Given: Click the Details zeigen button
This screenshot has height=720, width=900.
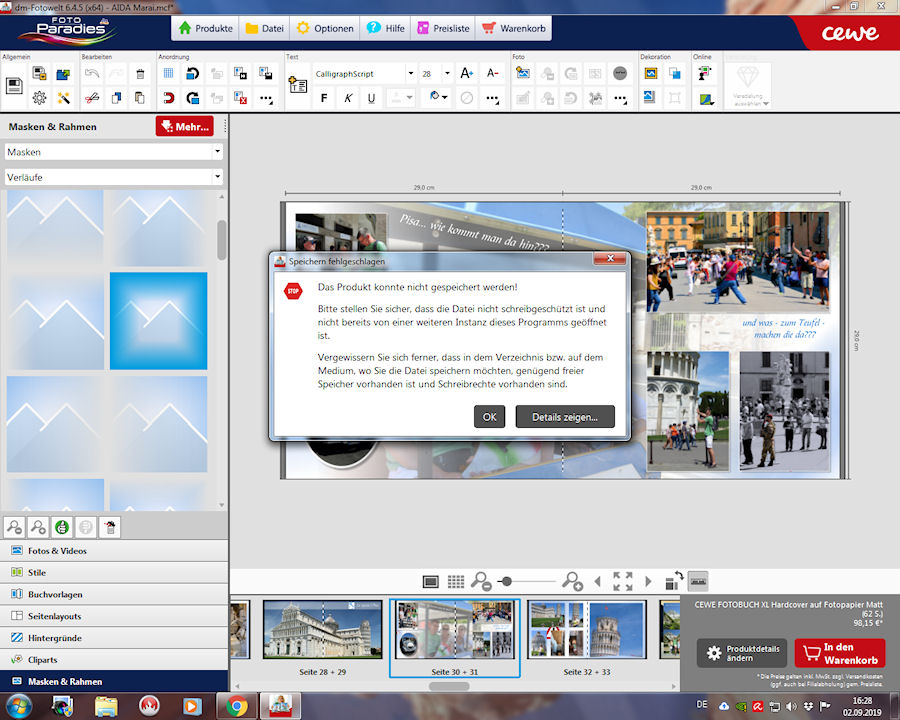Looking at the screenshot, I should 565,417.
